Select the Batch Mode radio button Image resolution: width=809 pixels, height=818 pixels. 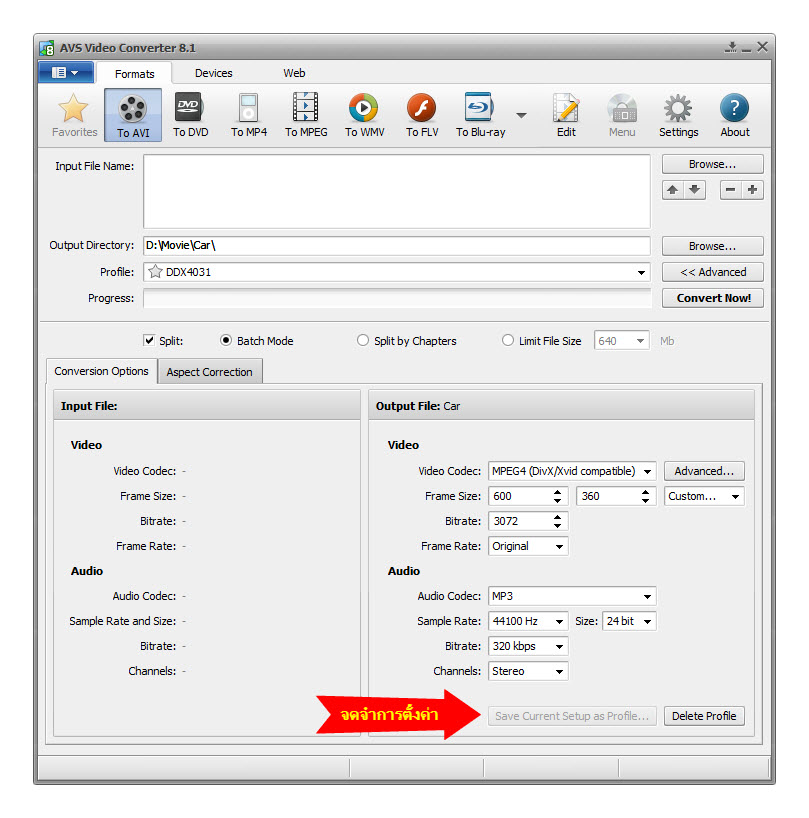[226, 340]
